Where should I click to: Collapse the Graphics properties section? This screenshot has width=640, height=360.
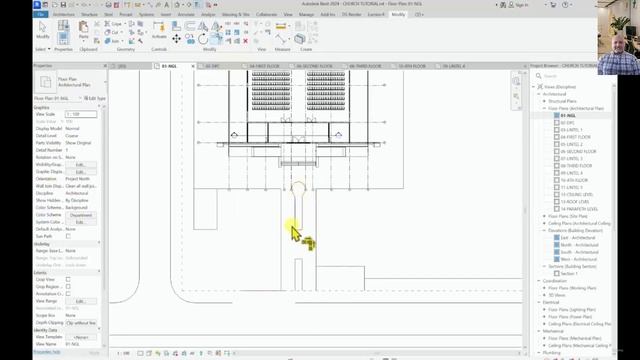point(99,107)
